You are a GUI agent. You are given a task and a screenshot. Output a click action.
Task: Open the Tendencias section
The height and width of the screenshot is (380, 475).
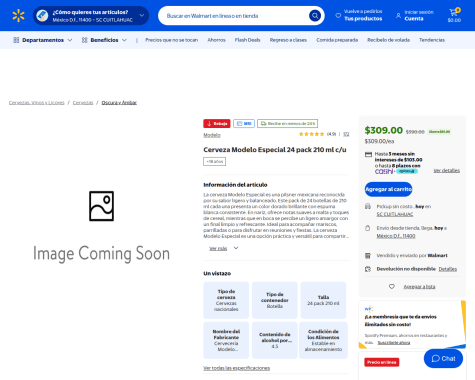(x=432, y=40)
